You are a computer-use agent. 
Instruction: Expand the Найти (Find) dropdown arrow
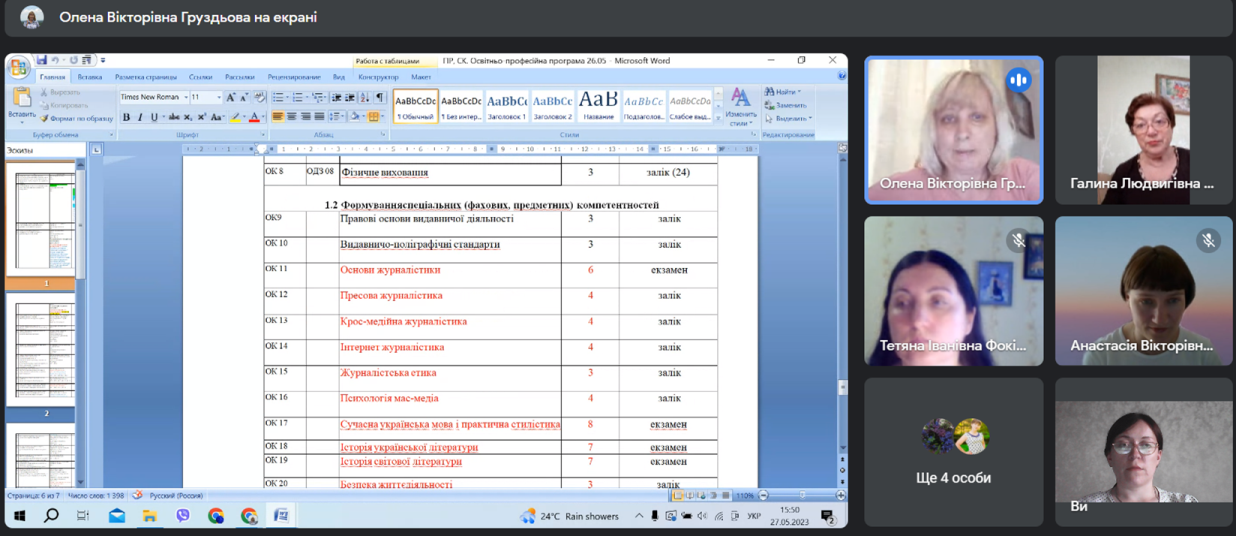pyautogui.click(x=800, y=92)
